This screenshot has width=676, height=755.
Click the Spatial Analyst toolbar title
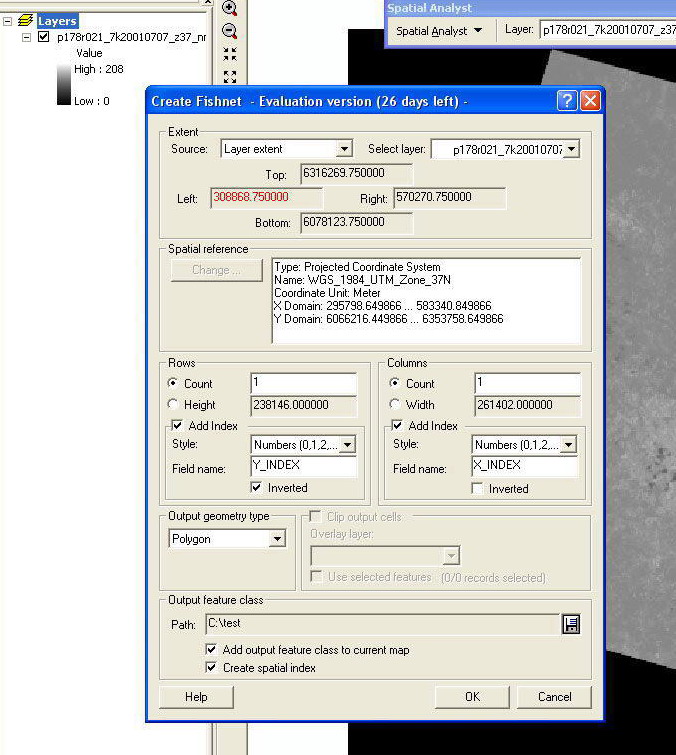[x=429, y=8]
